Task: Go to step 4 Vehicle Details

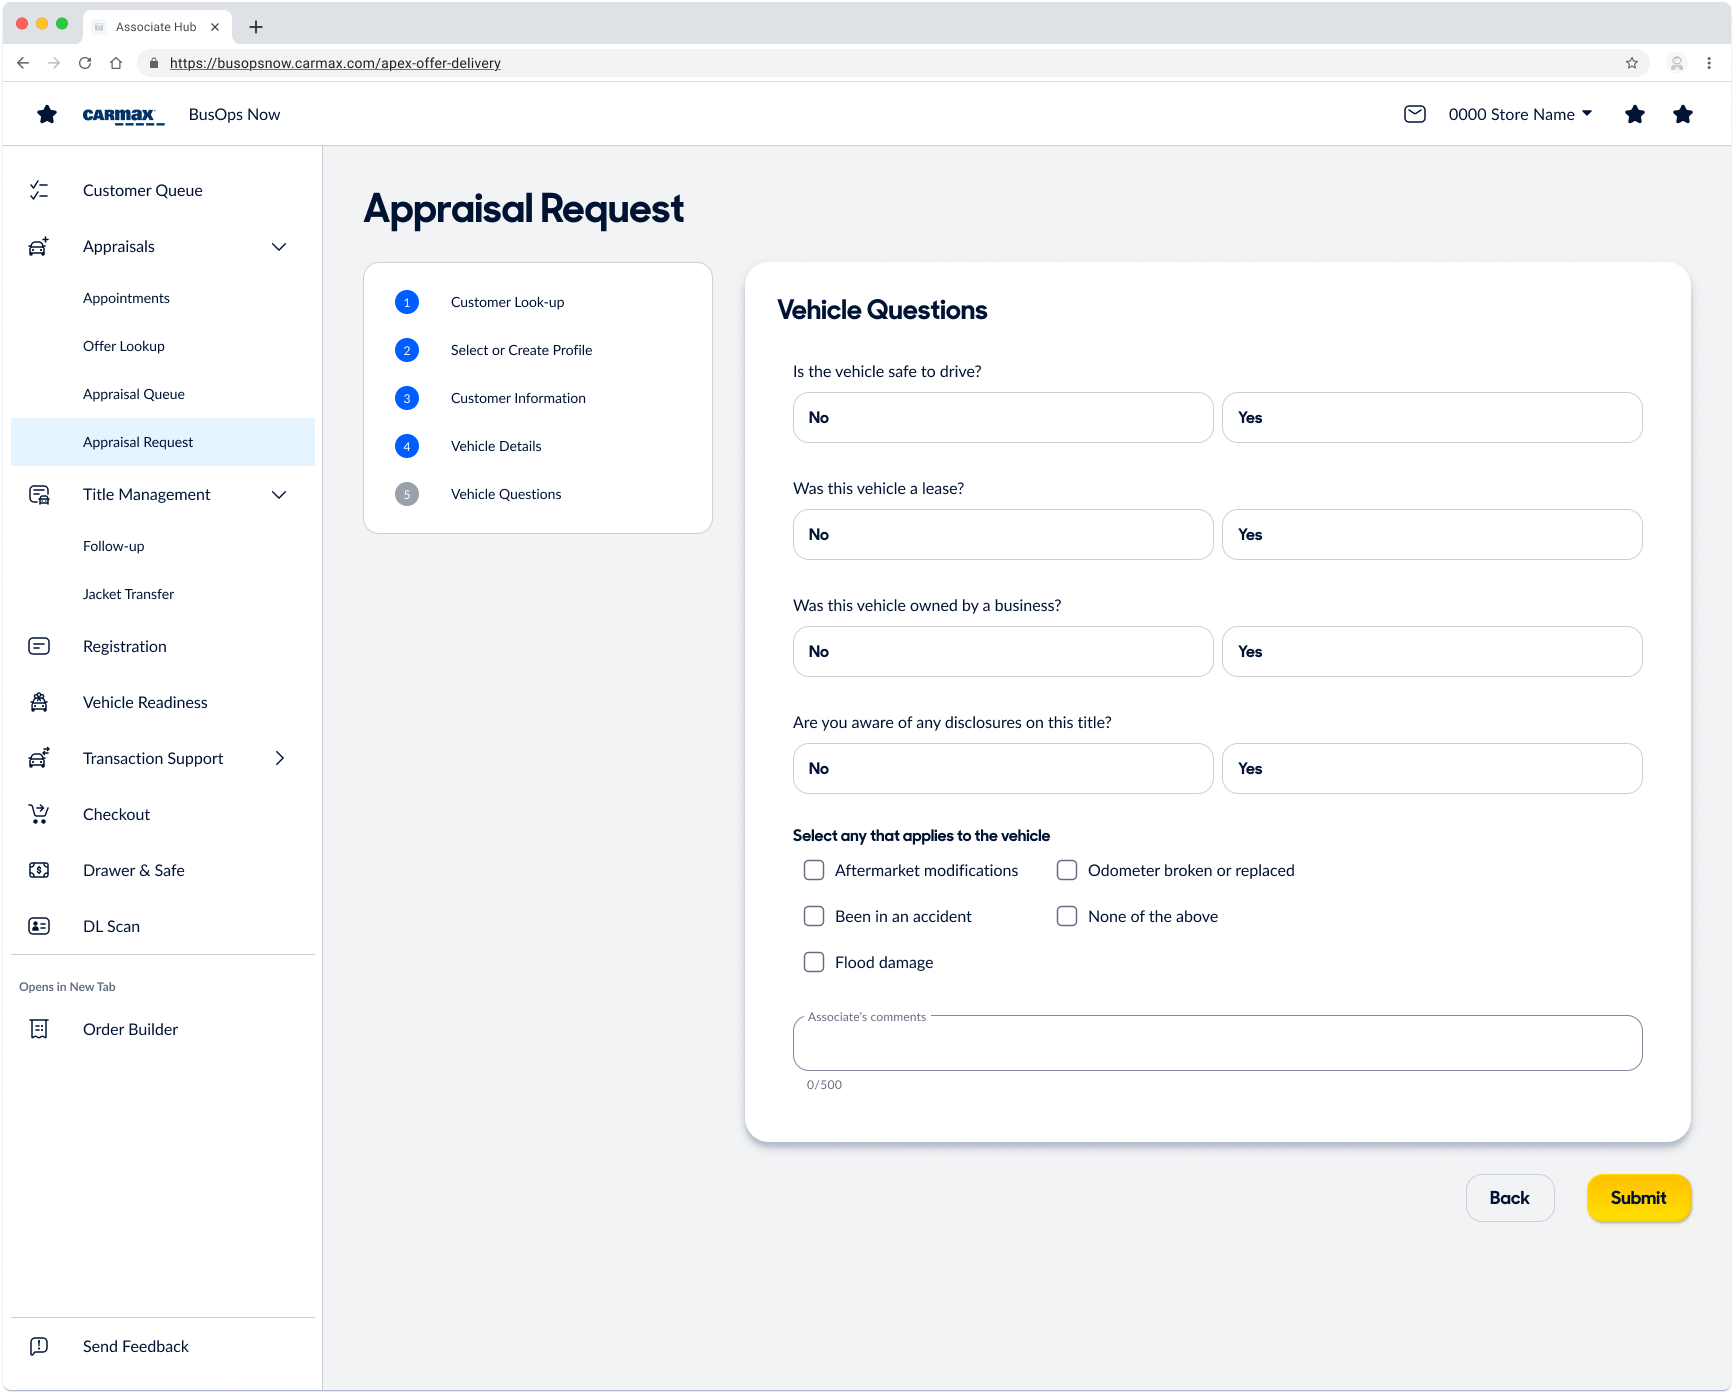Action: (496, 446)
